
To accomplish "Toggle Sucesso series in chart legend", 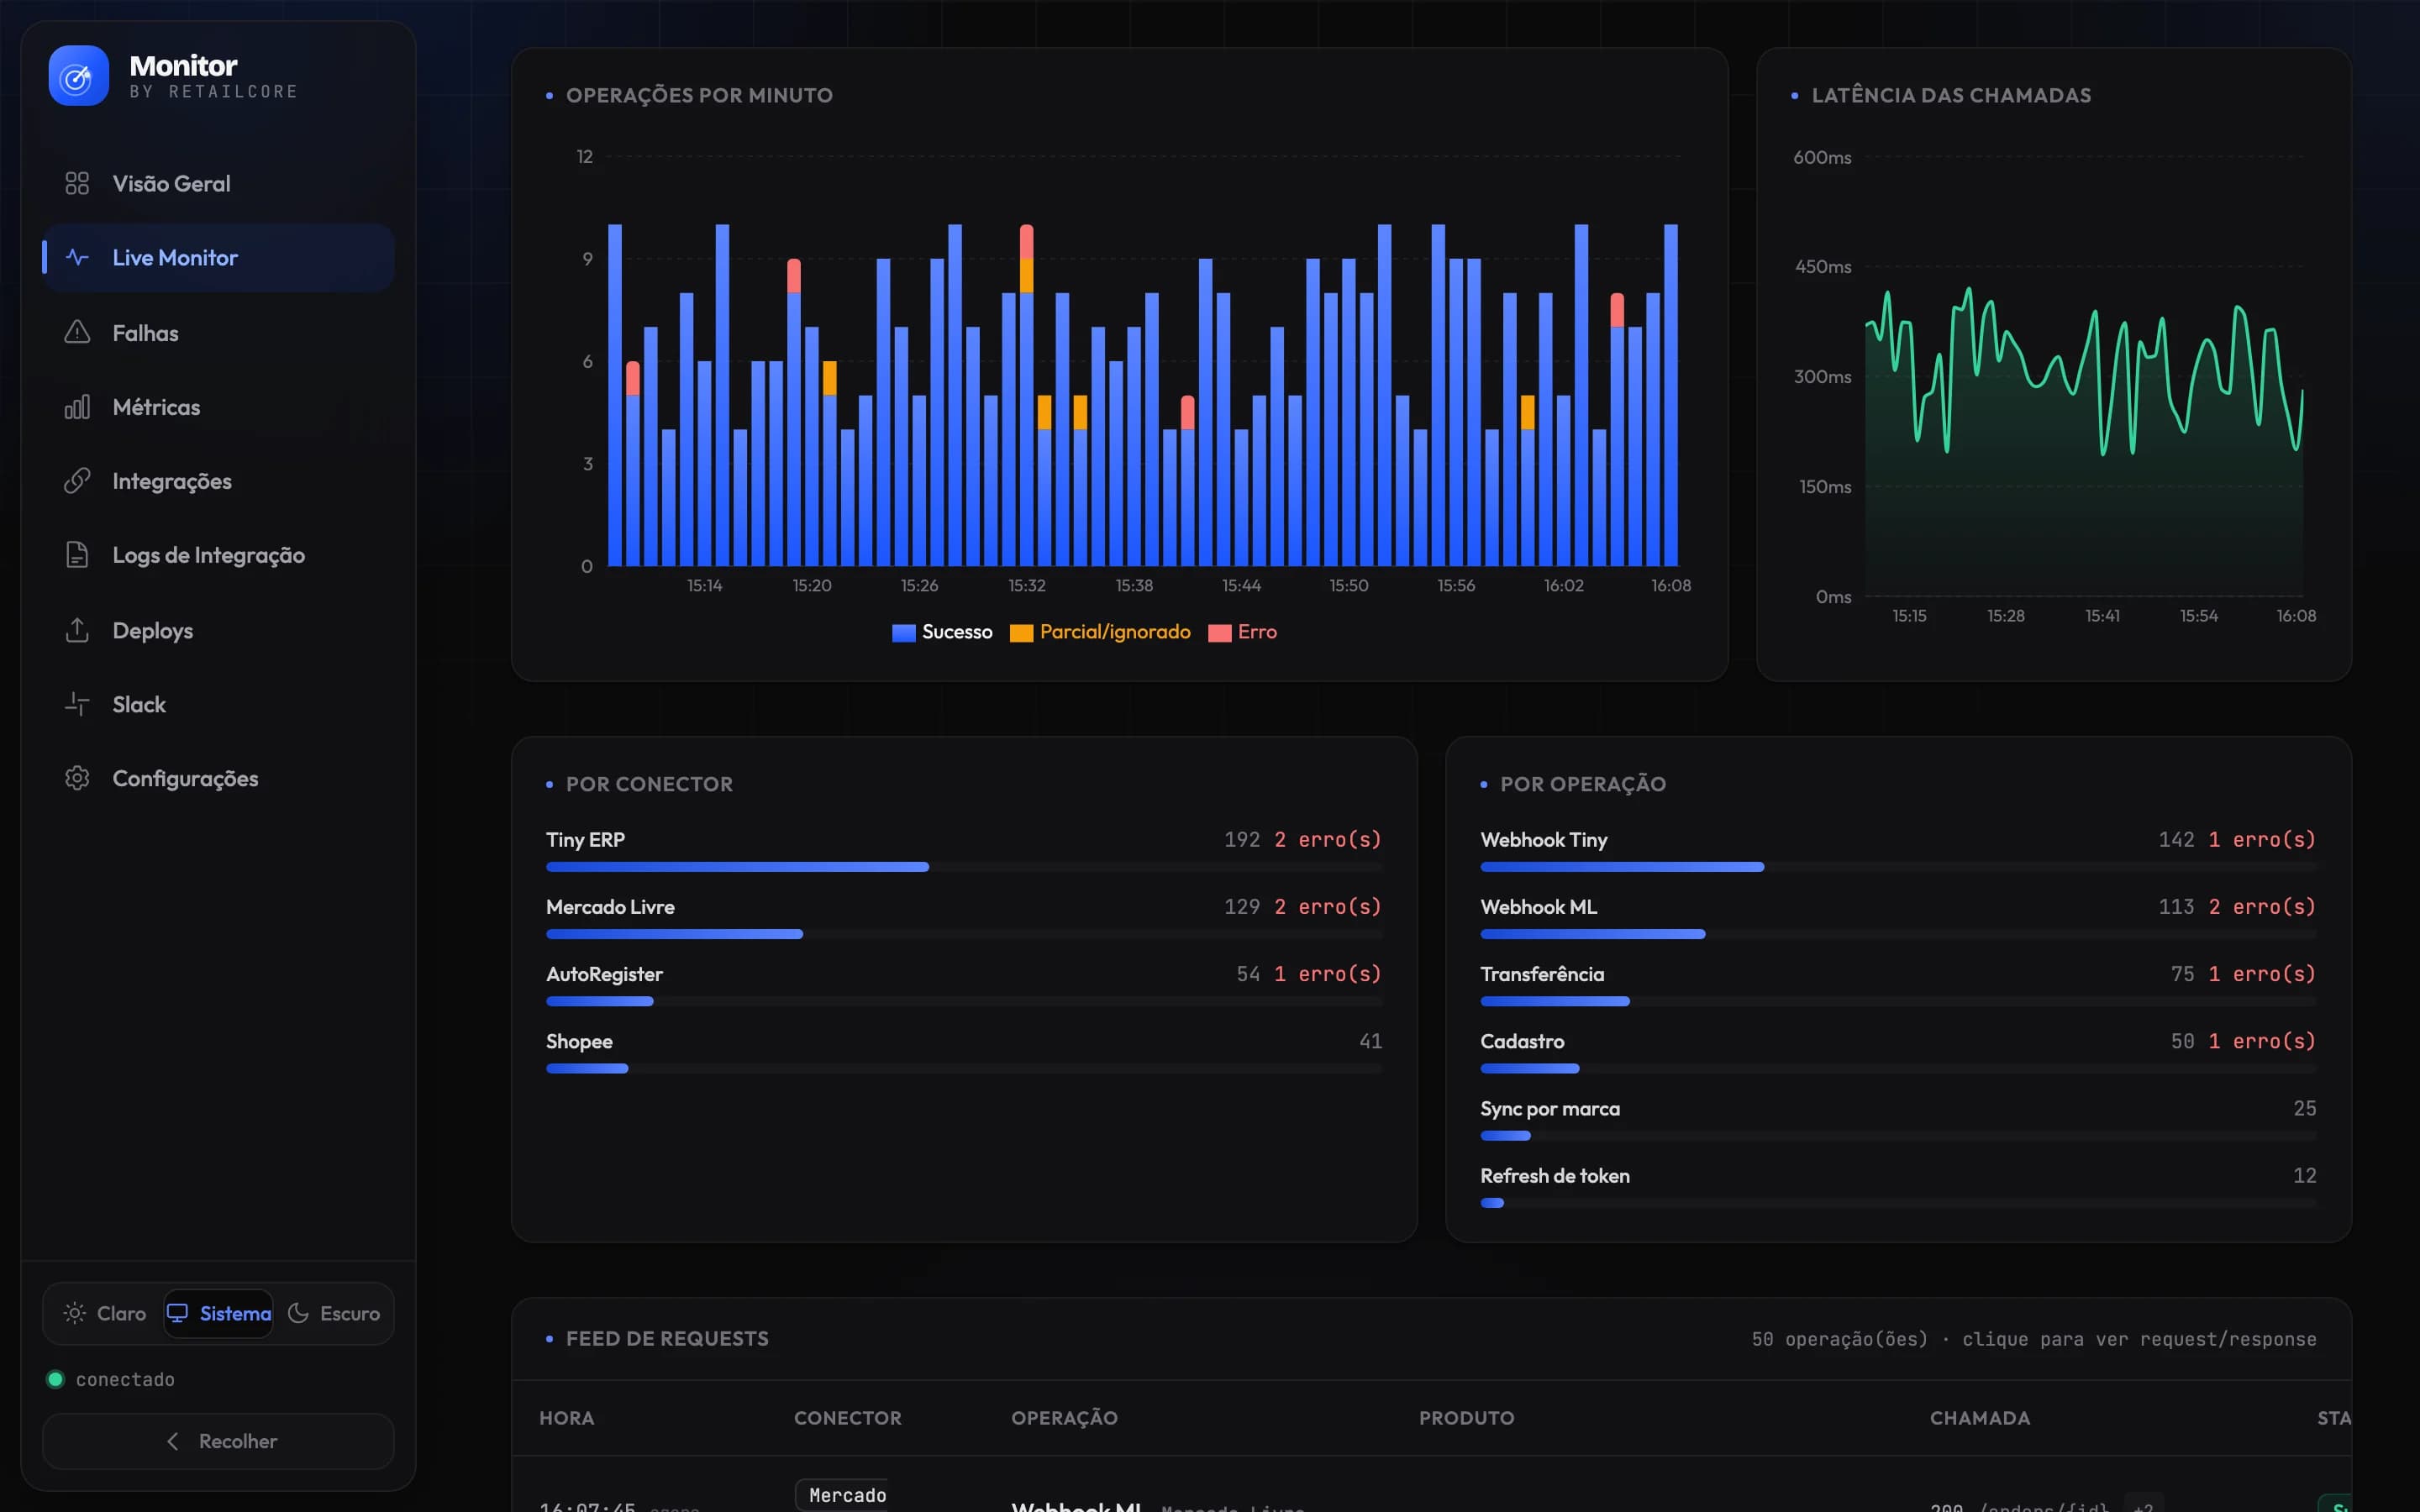I will click(x=942, y=632).
